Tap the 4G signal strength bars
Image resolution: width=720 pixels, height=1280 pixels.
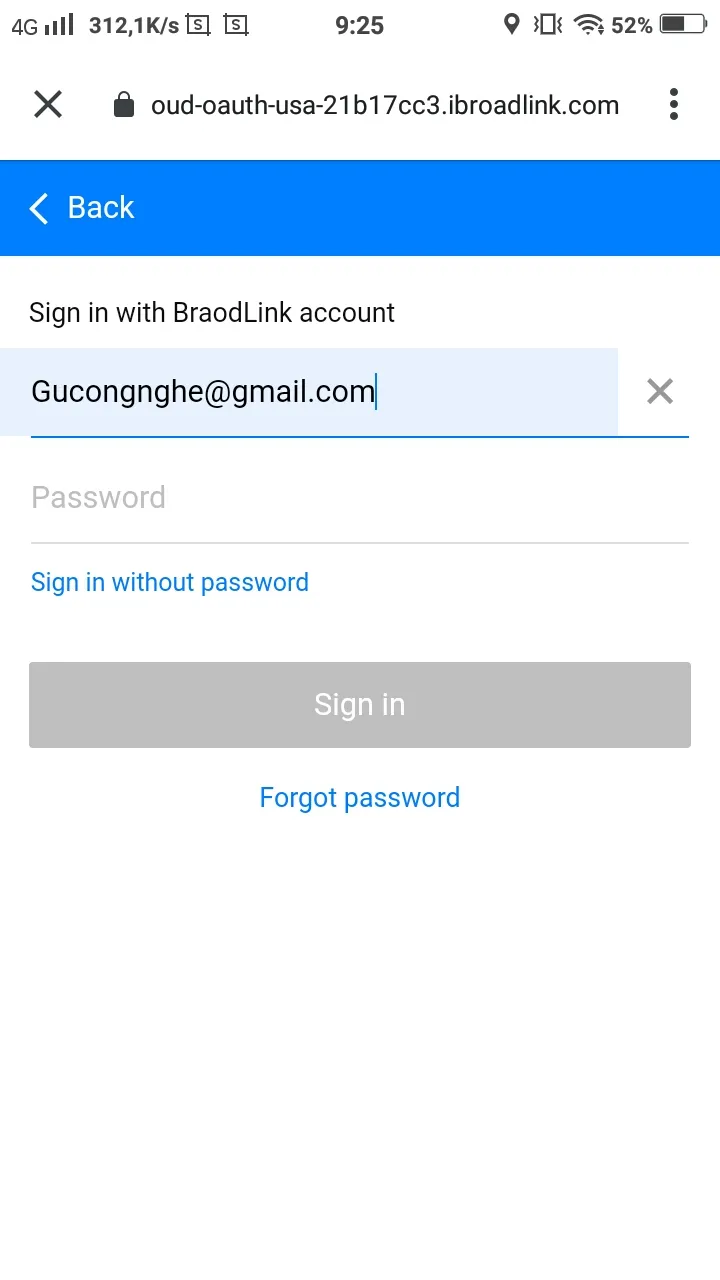[59, 25]
